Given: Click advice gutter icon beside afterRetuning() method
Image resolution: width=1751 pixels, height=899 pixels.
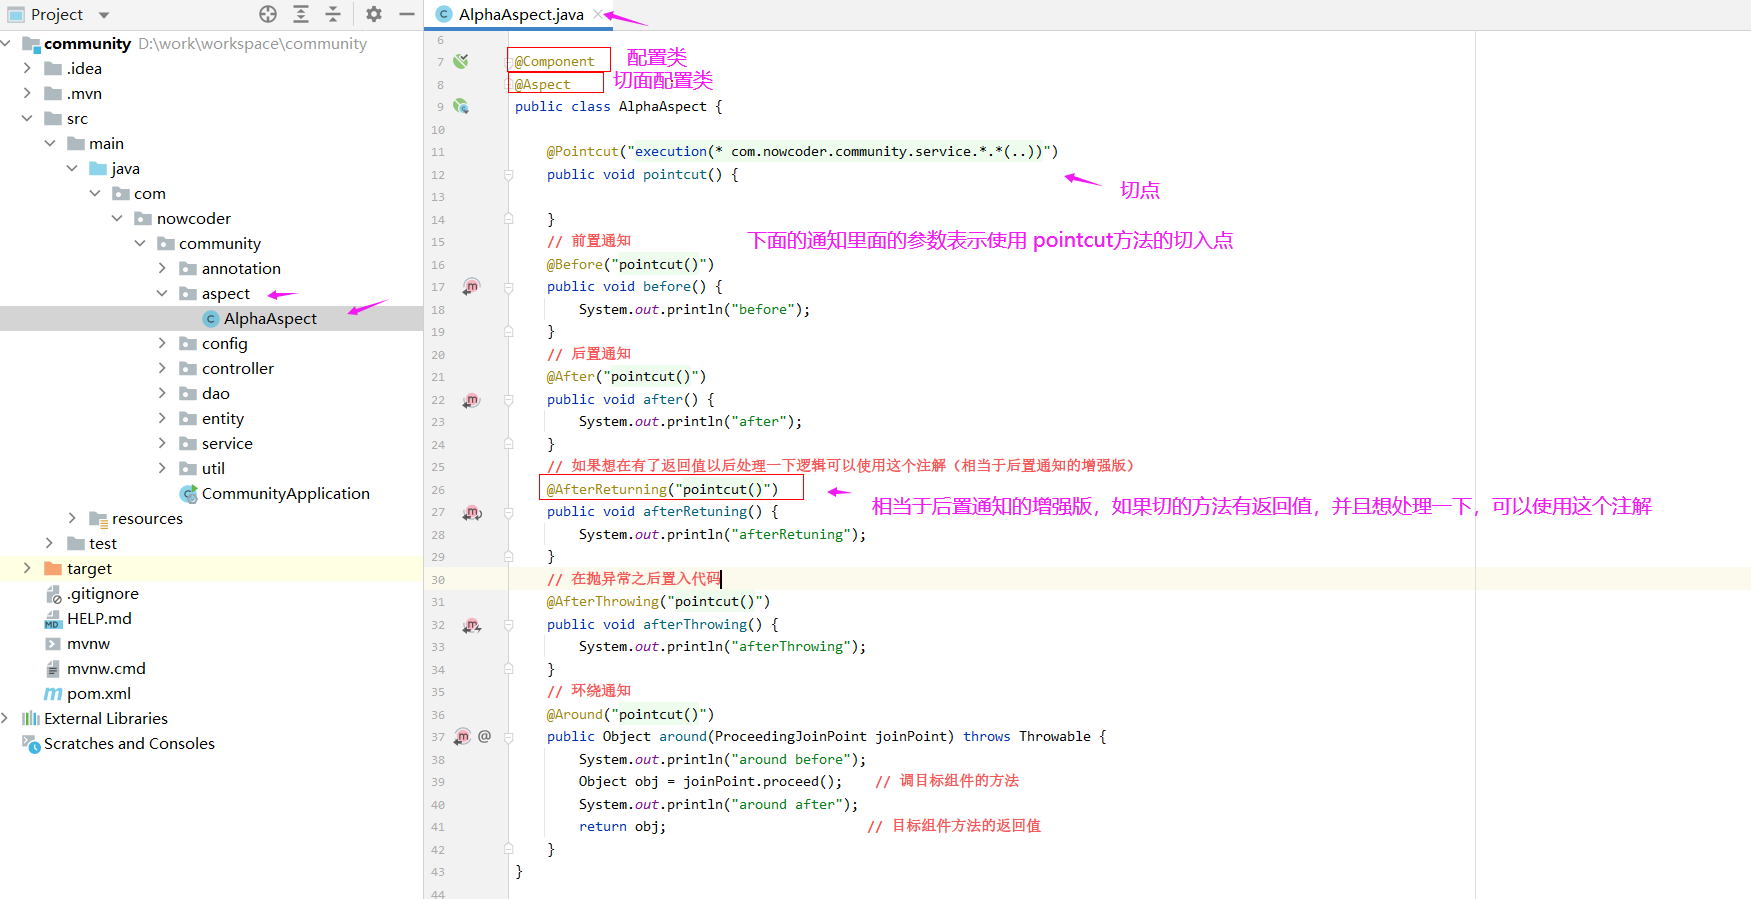Looking at the screenshot, I should click(x=472, y=512).
